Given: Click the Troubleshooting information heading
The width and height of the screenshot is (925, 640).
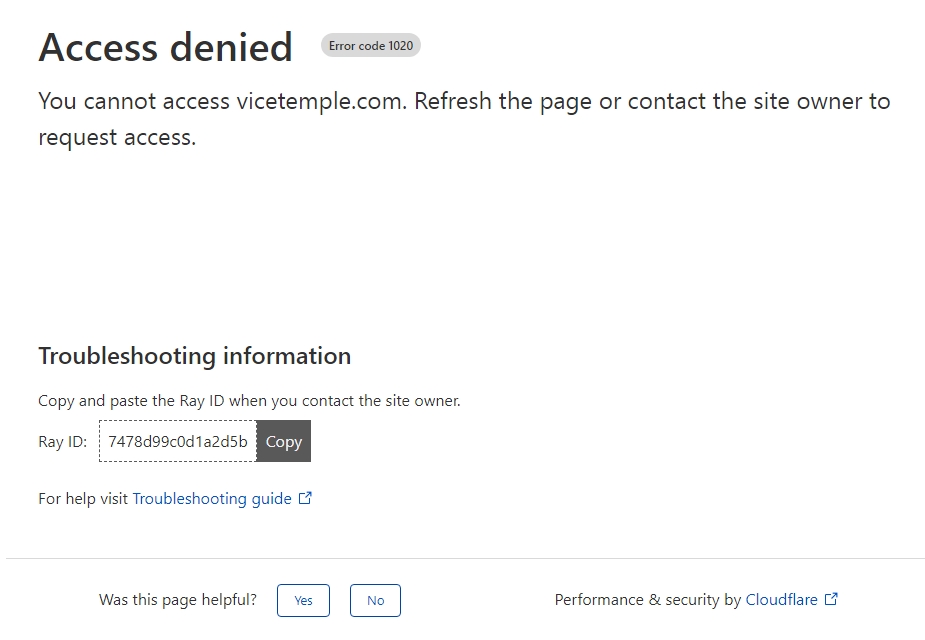Looking at the screenshot, I should (195, 356).
